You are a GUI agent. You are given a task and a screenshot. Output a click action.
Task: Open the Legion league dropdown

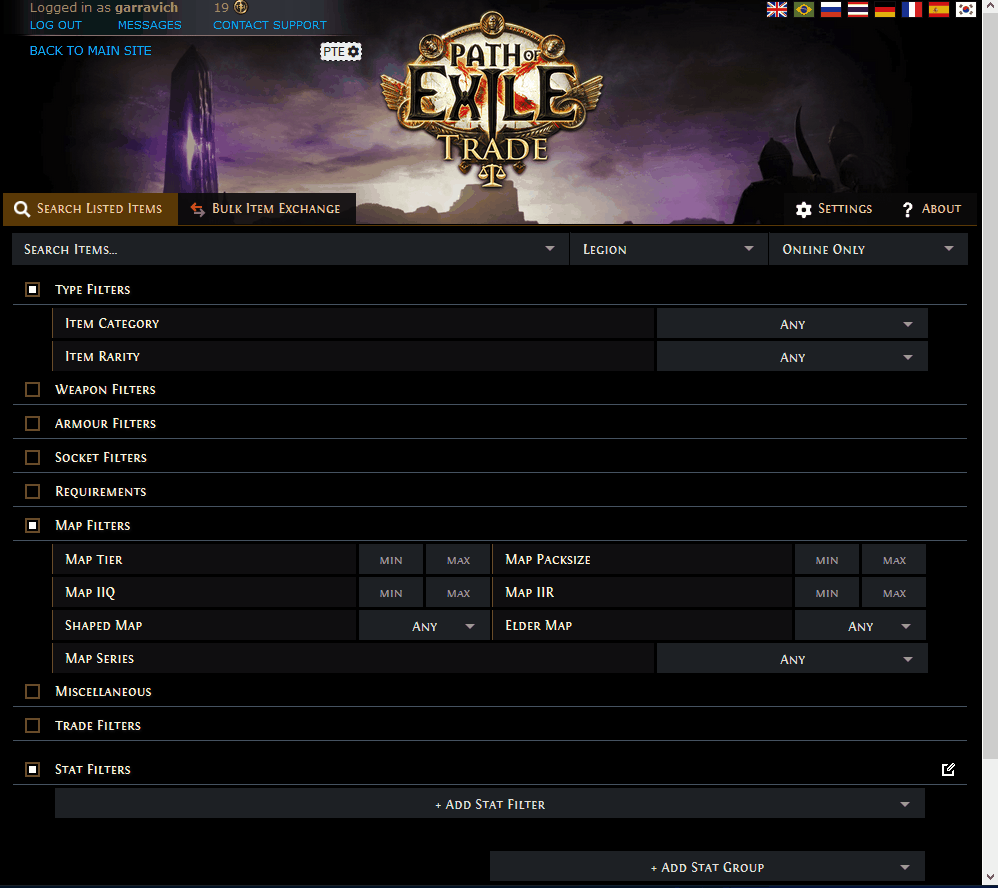[x=668, y=250]
